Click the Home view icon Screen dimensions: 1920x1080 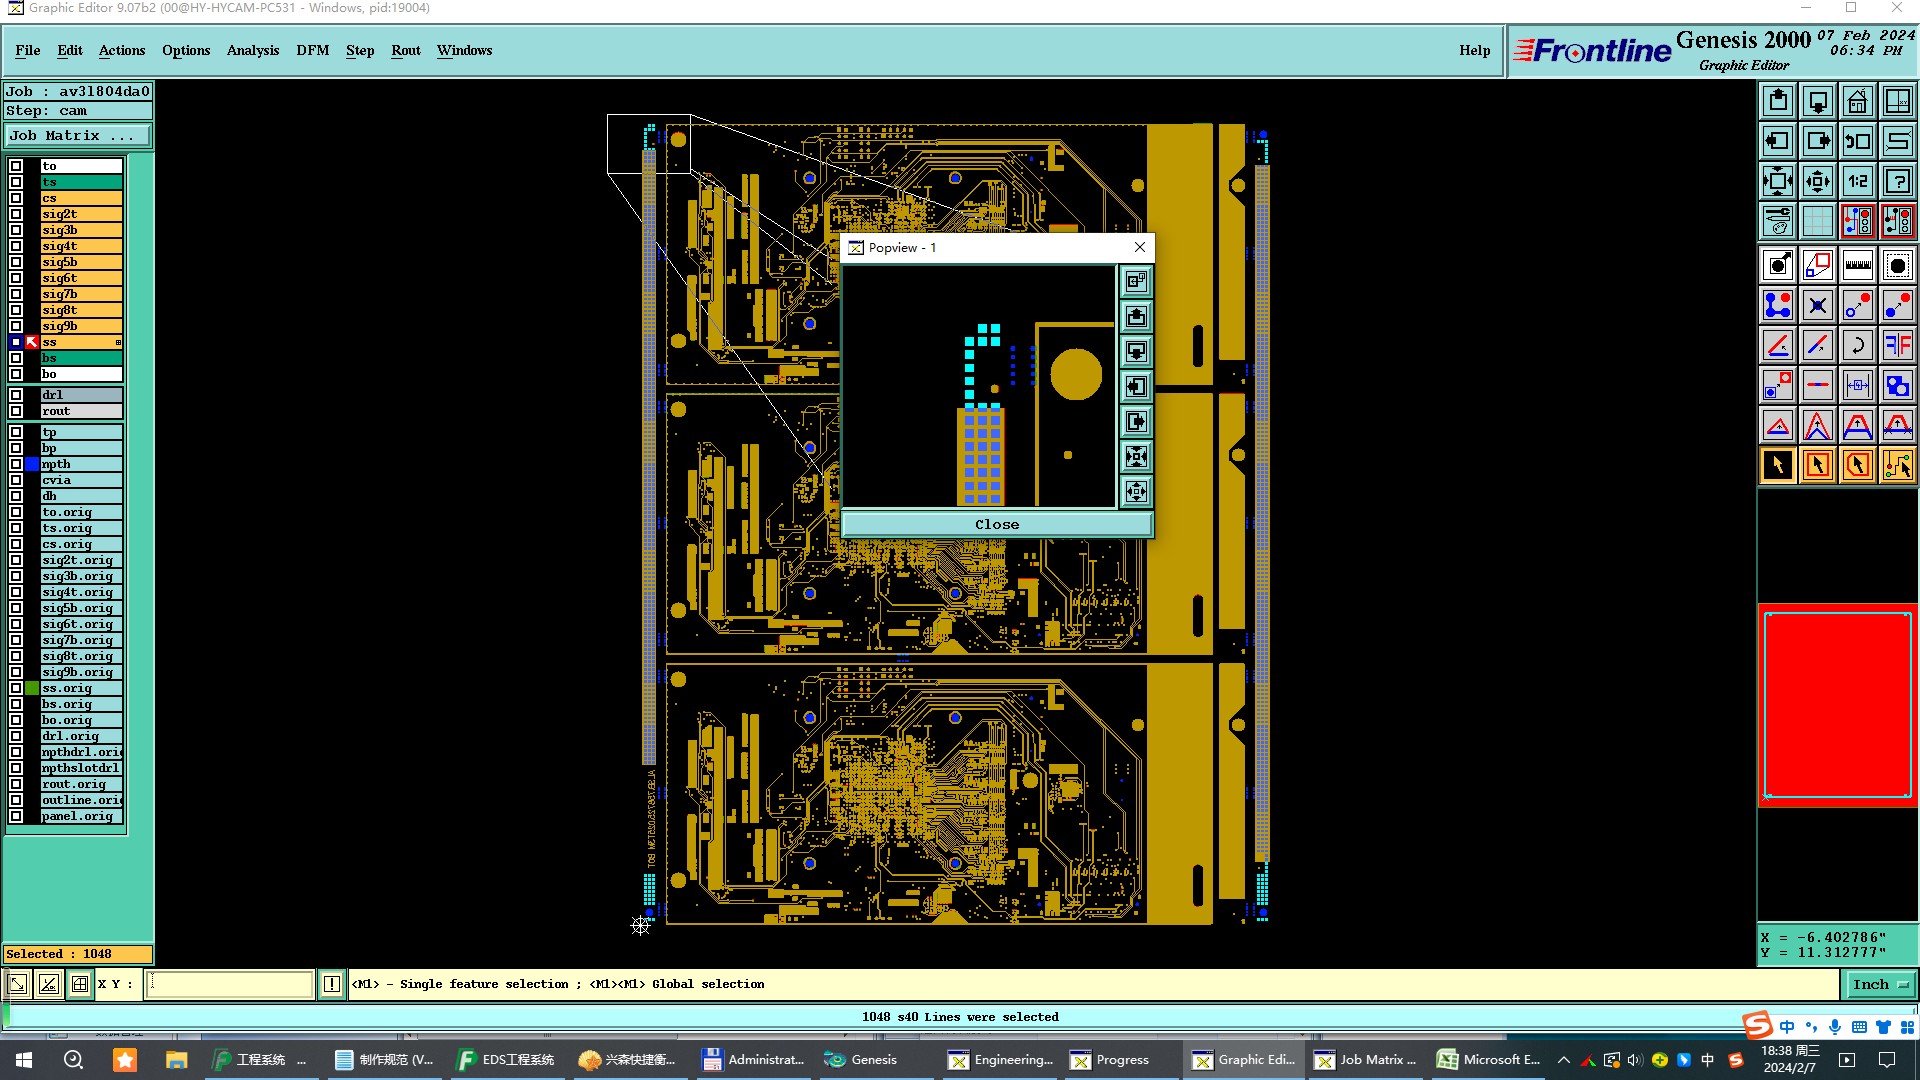pyautogui.click(x=1857, y=101)
